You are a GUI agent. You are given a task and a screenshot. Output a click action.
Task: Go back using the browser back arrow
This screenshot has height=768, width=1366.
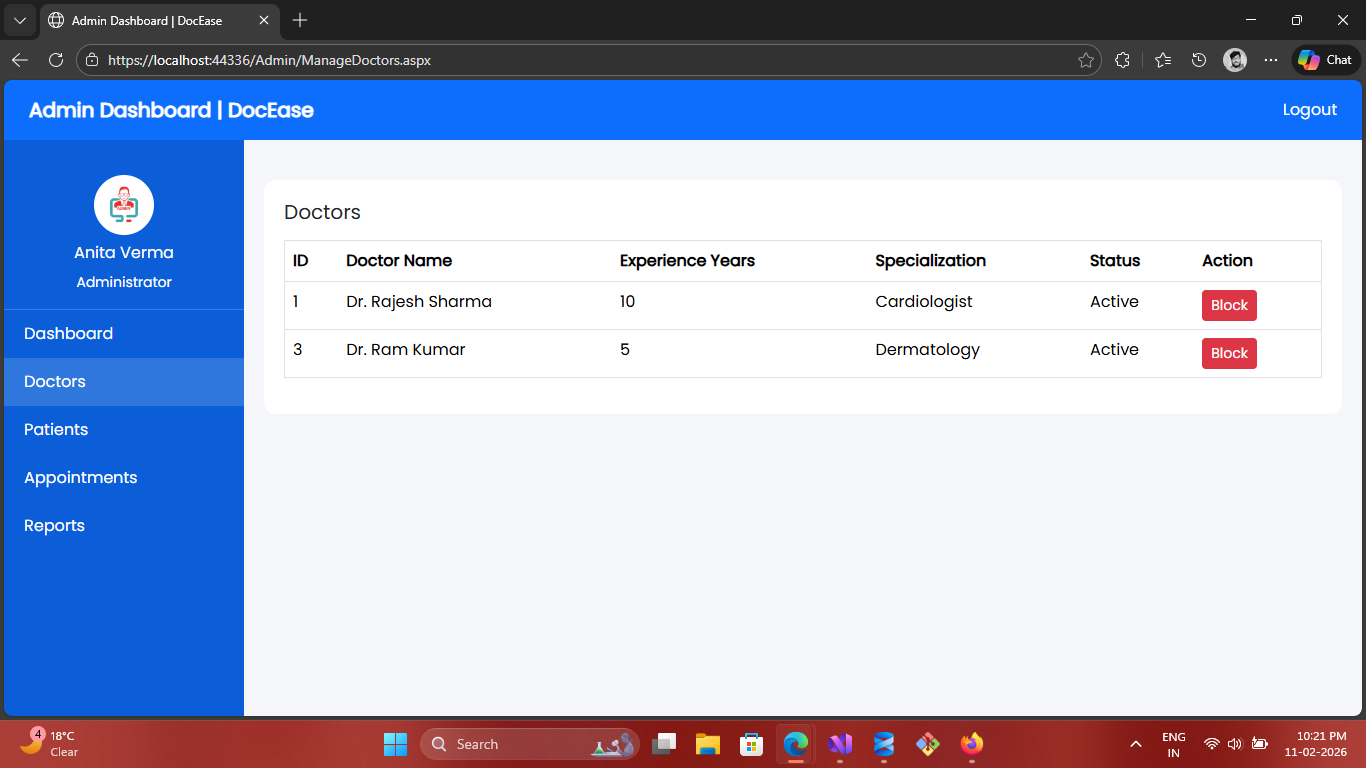20,60
